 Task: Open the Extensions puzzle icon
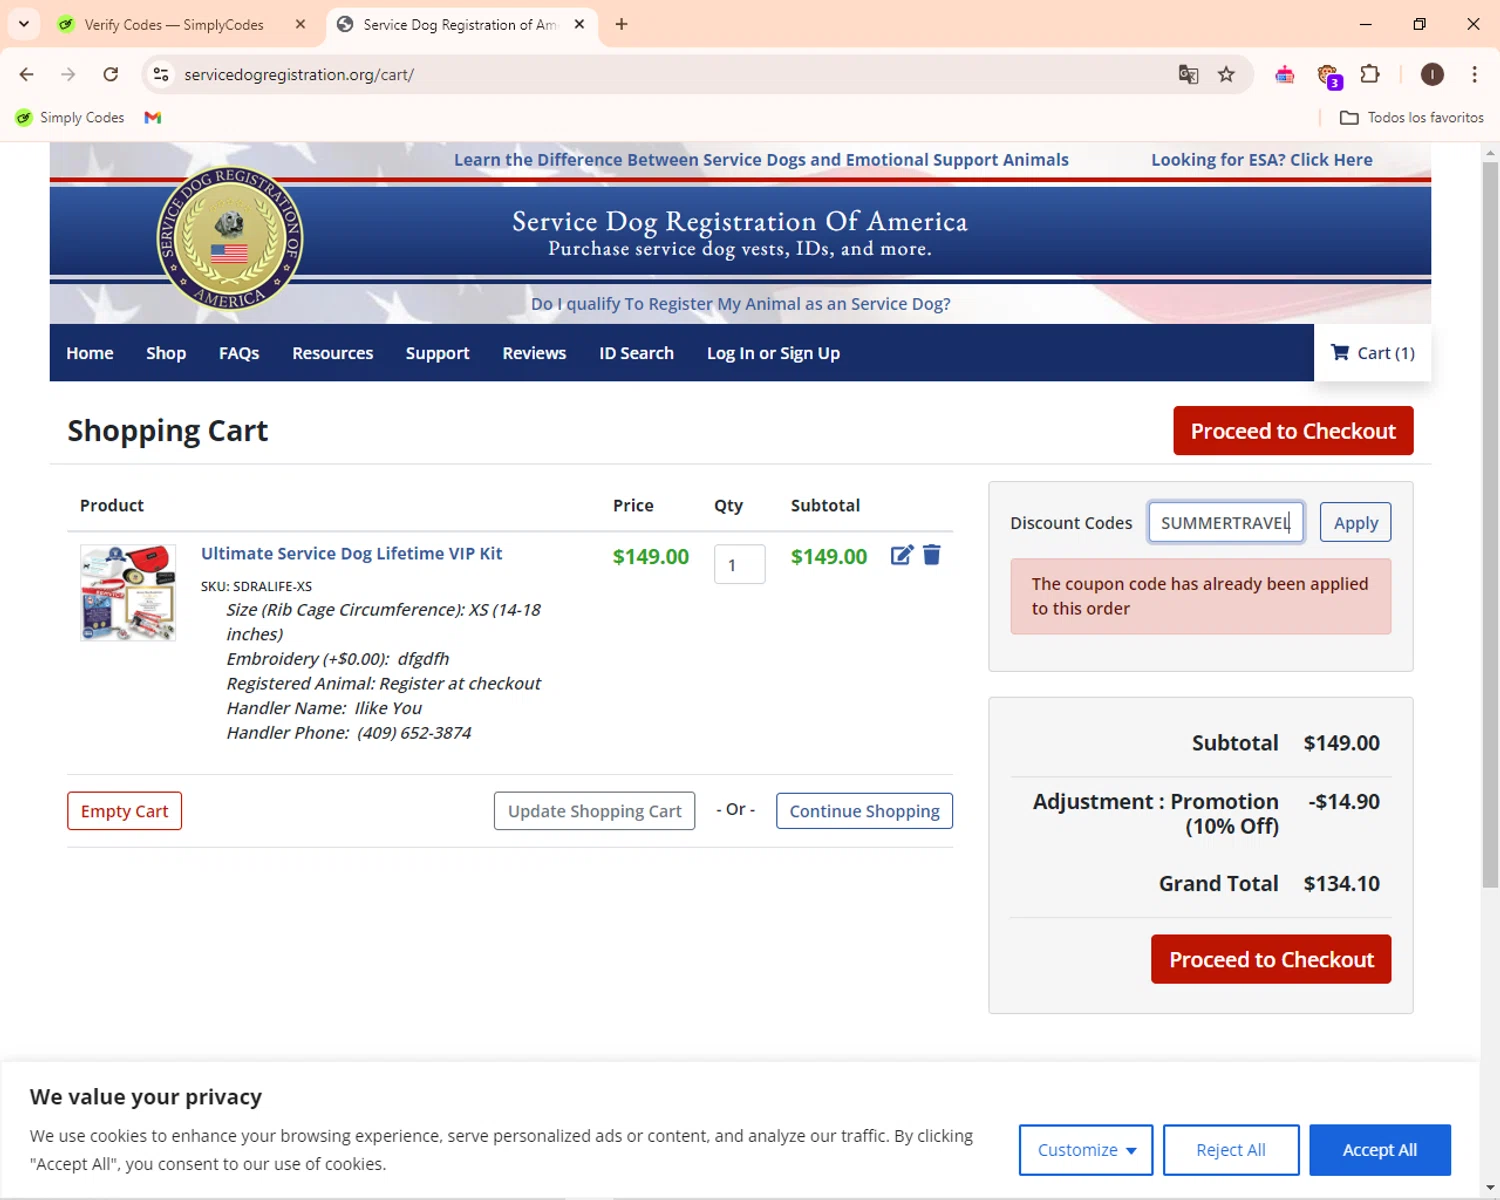[1370, 74]
